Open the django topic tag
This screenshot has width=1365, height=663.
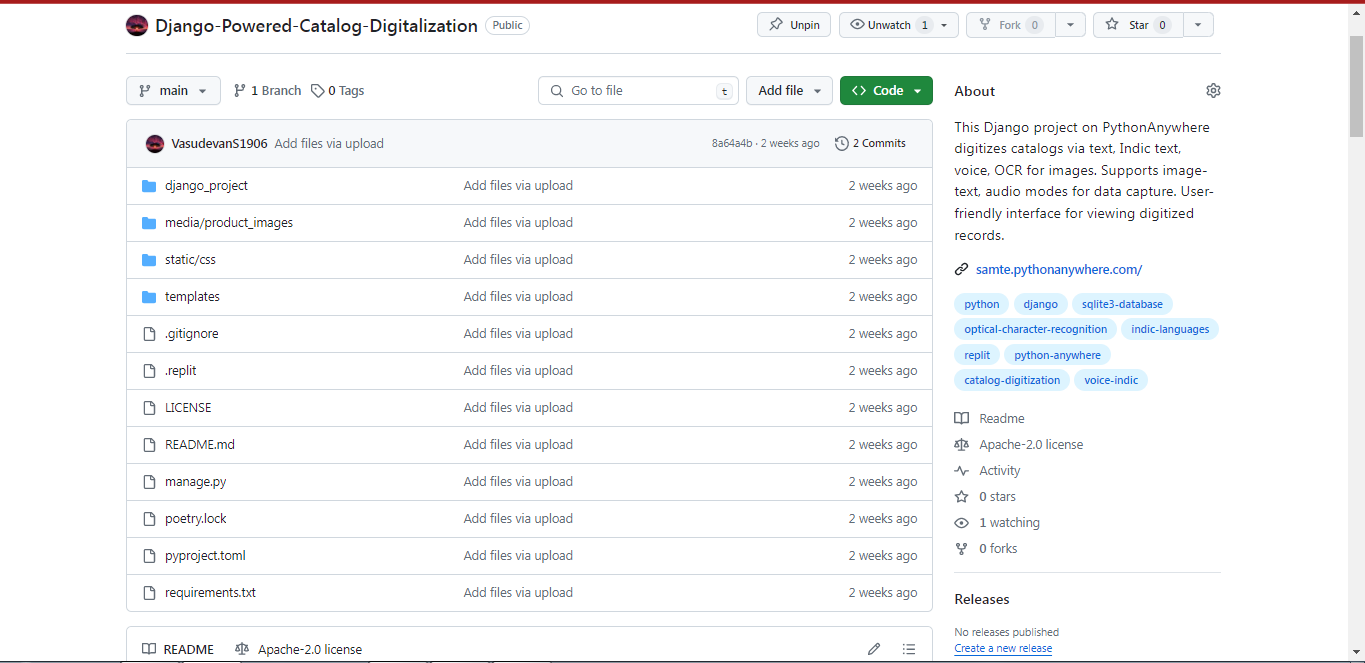1041,304
